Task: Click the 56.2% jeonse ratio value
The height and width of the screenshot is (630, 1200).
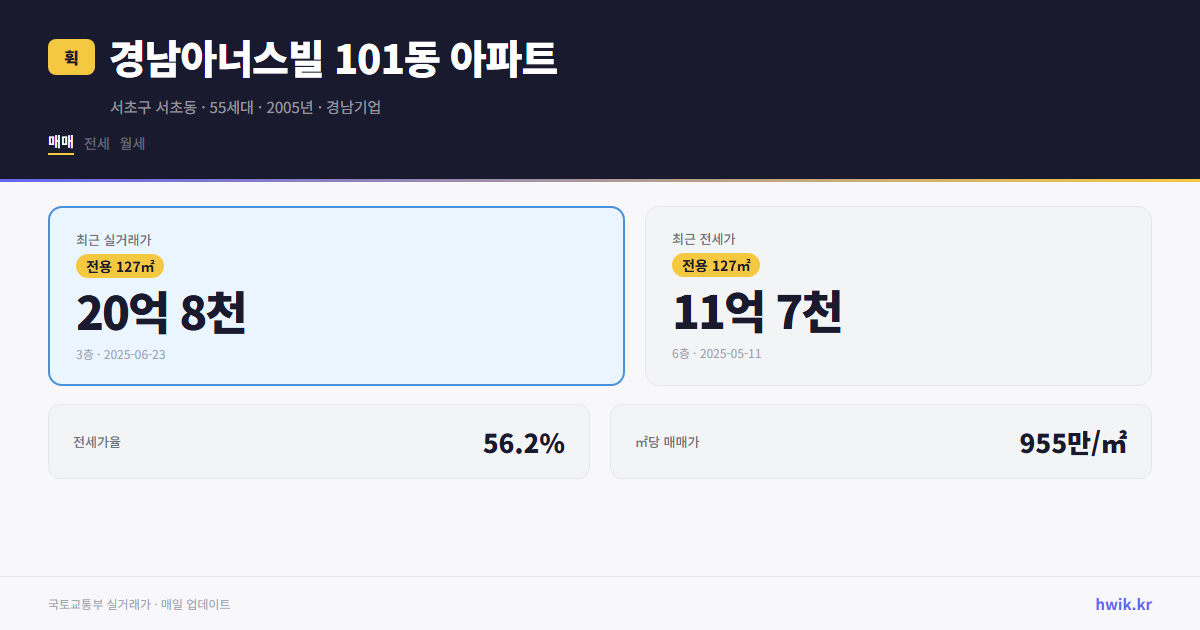Action: pos(524,441)
